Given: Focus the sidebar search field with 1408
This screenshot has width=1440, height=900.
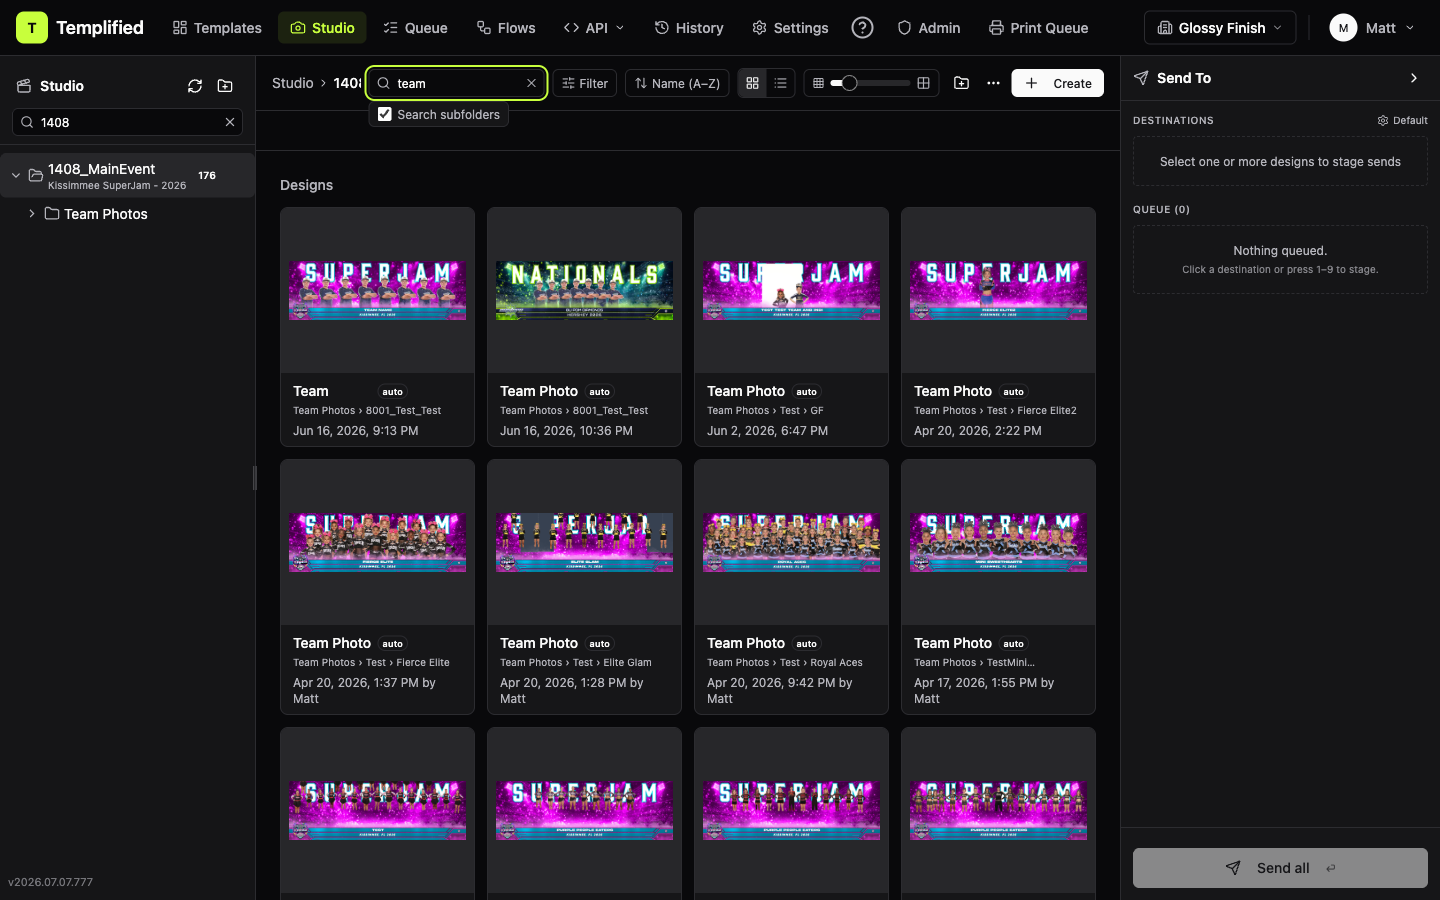Looking at the screenshot, I should (127, 122).
